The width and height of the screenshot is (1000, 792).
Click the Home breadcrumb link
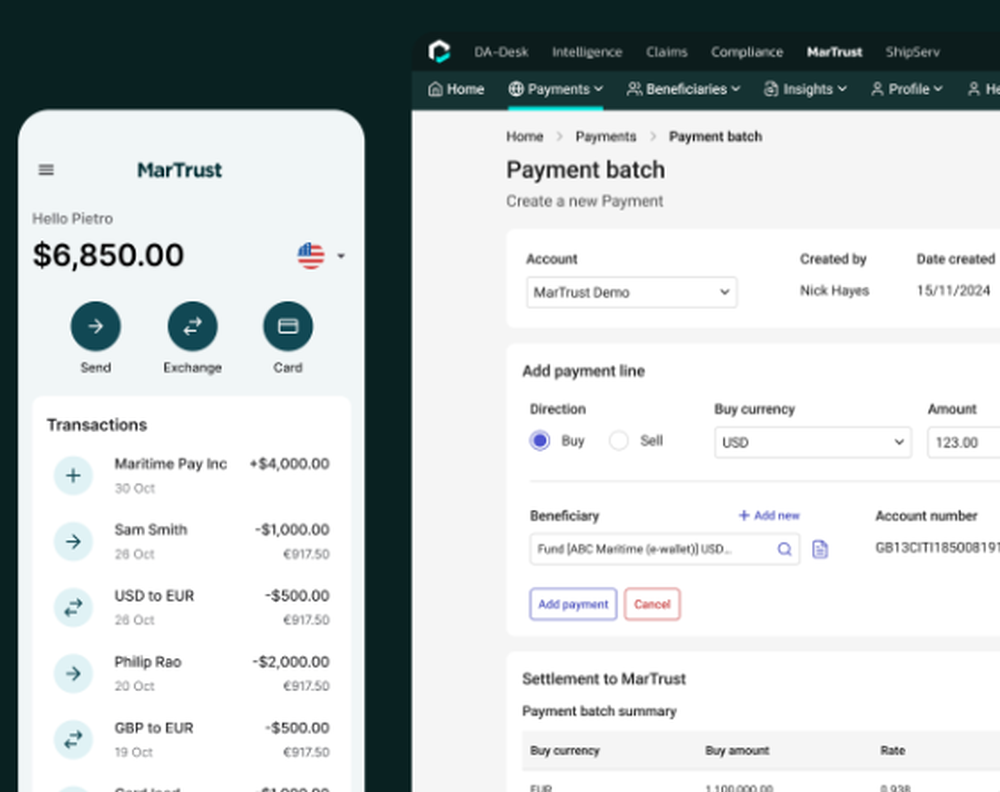[x=525, y=136]
